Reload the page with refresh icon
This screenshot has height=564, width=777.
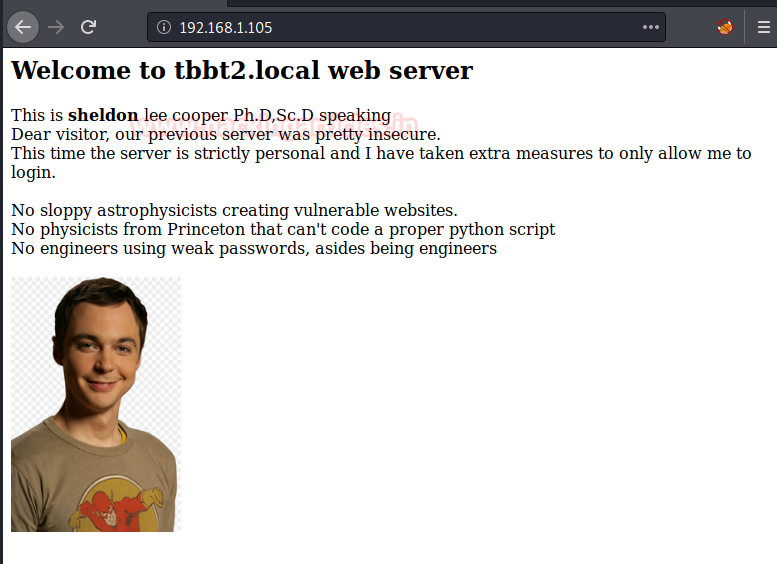coord(88,27)
